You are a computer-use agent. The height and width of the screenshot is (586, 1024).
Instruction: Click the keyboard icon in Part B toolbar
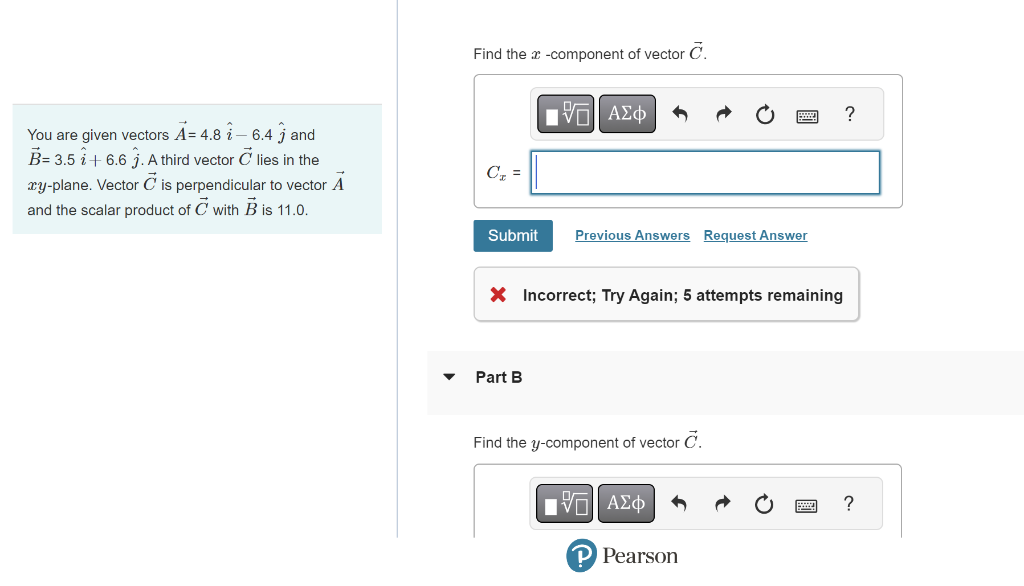tap(806, 503)
